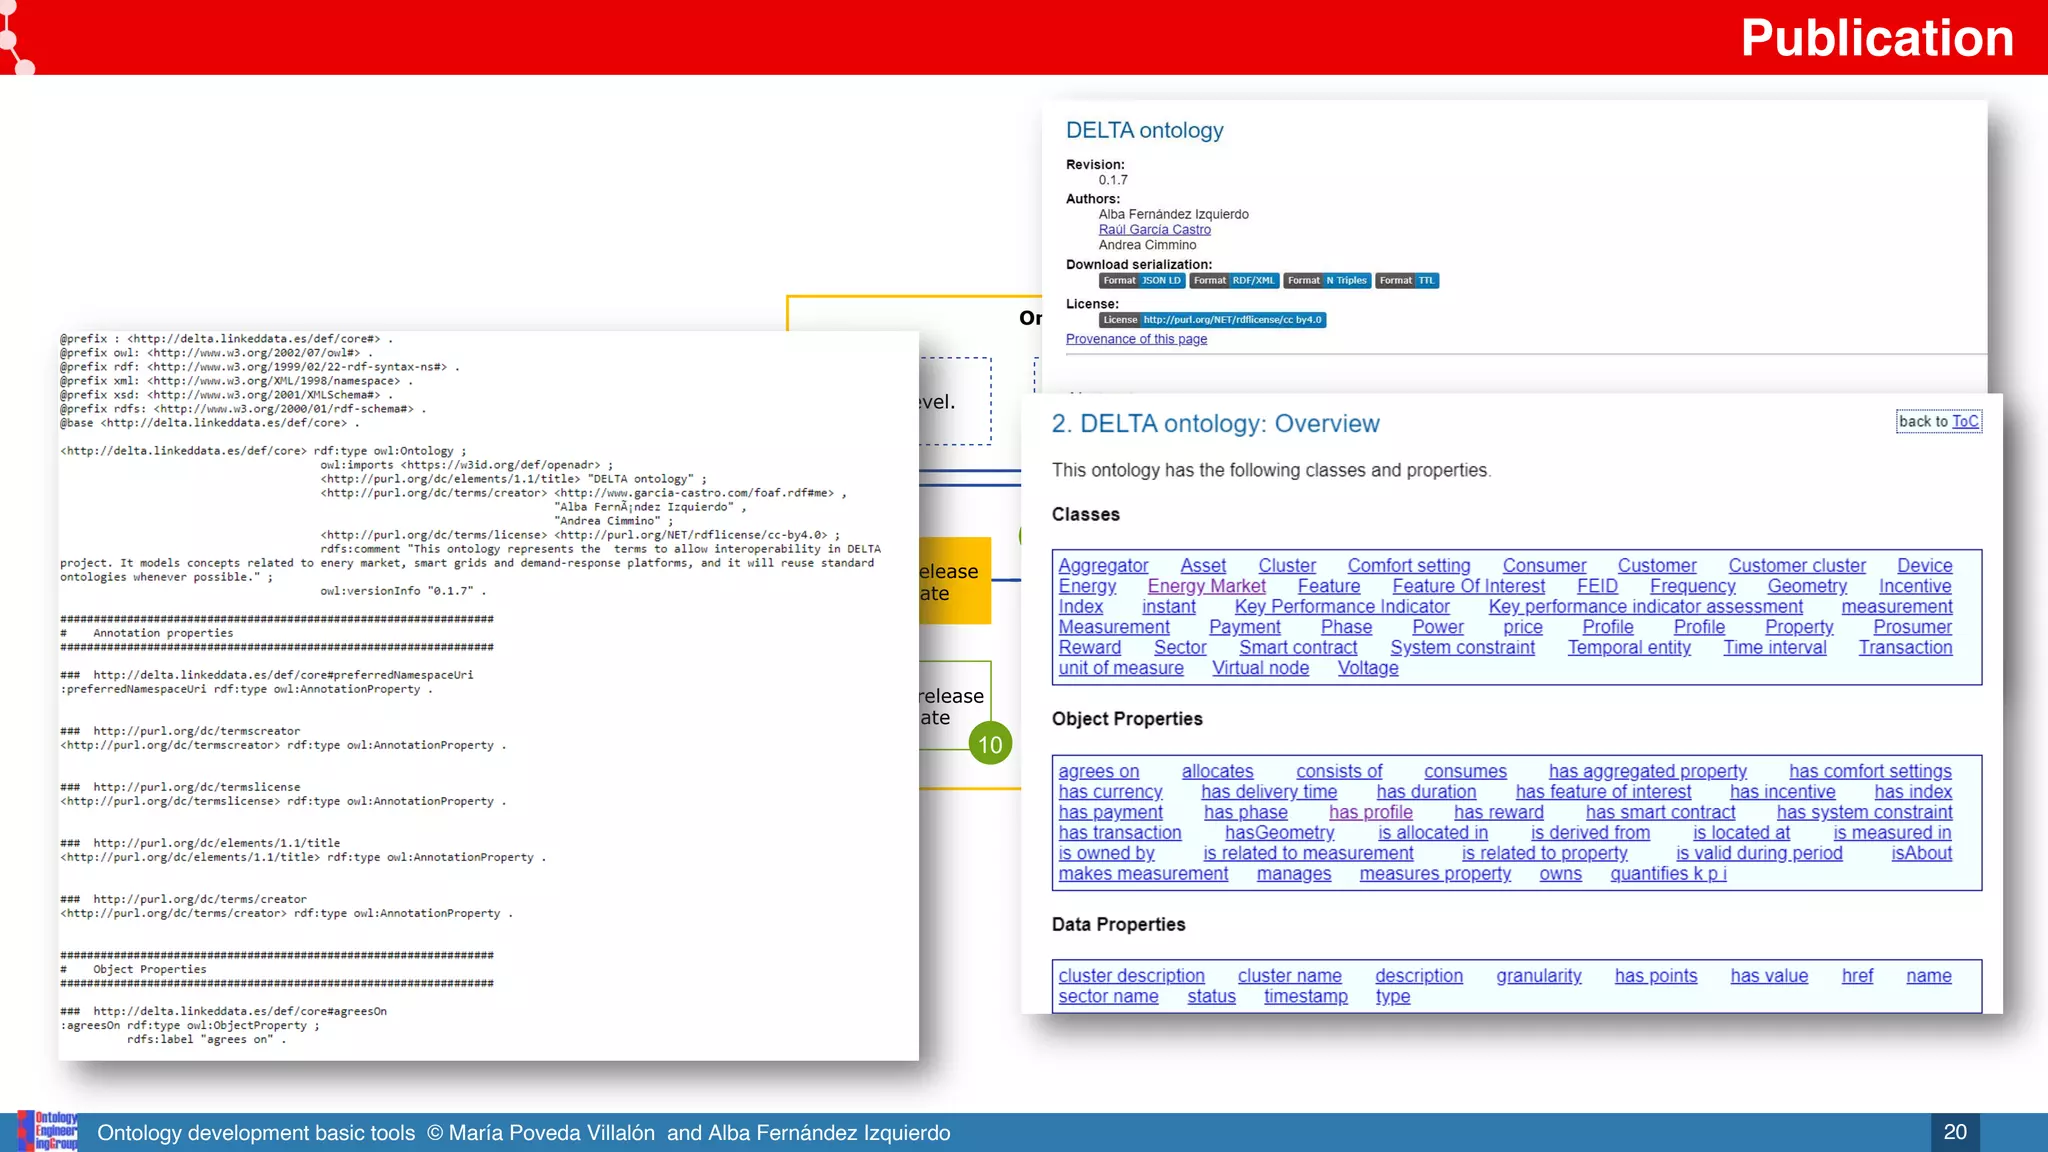Viewport: 2048px width, 1152px height.
Task: Open the Transaction class link
Action: pyautogui.click(x=1905, y=648)
